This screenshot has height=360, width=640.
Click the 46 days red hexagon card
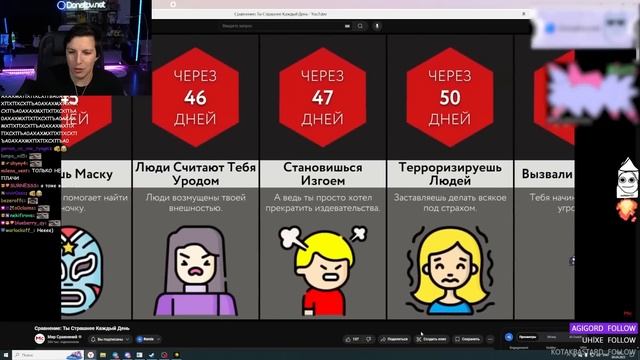195,97
